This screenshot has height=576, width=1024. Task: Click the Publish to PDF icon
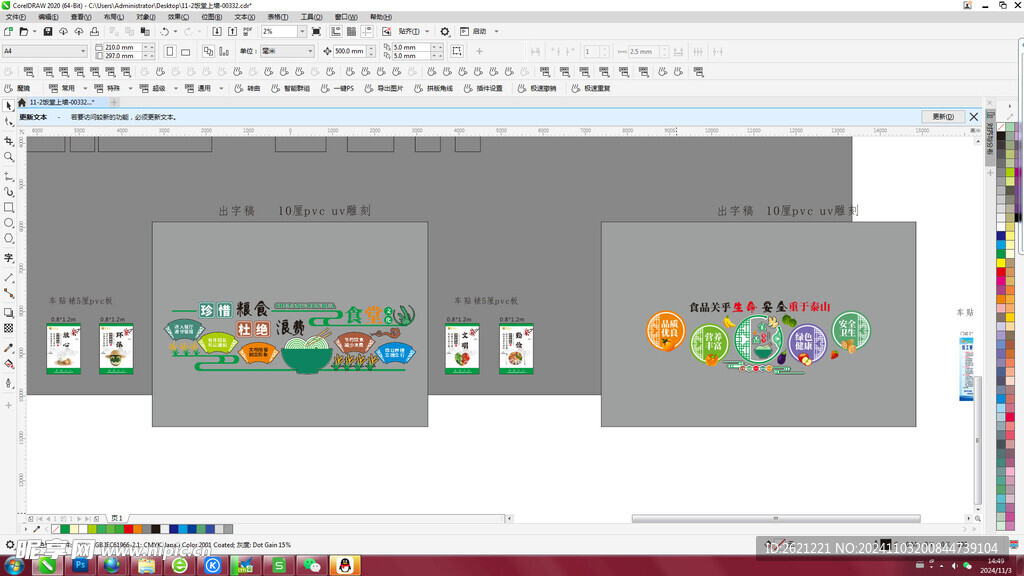click(x=248, y=31)
